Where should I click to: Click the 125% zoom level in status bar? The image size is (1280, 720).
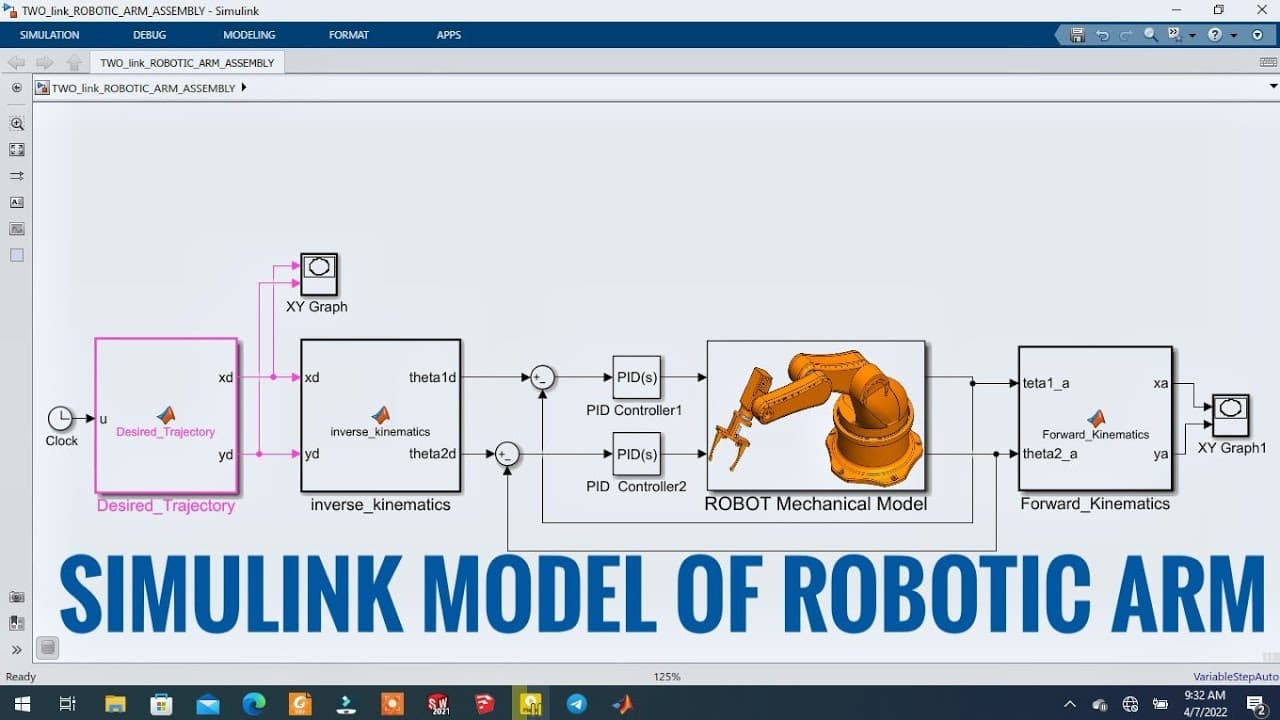pyautogui.click(x=667, y=677)
